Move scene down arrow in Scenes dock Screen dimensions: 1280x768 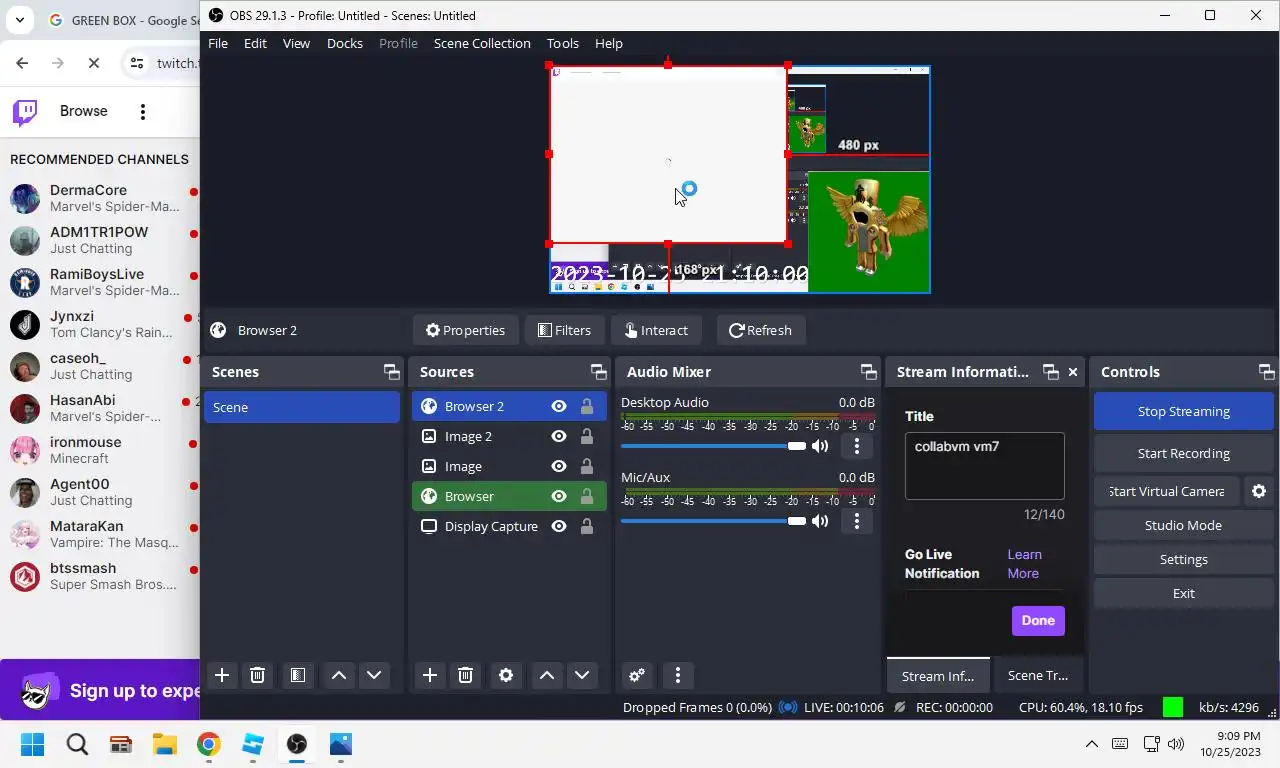click(x=374, y=675)
